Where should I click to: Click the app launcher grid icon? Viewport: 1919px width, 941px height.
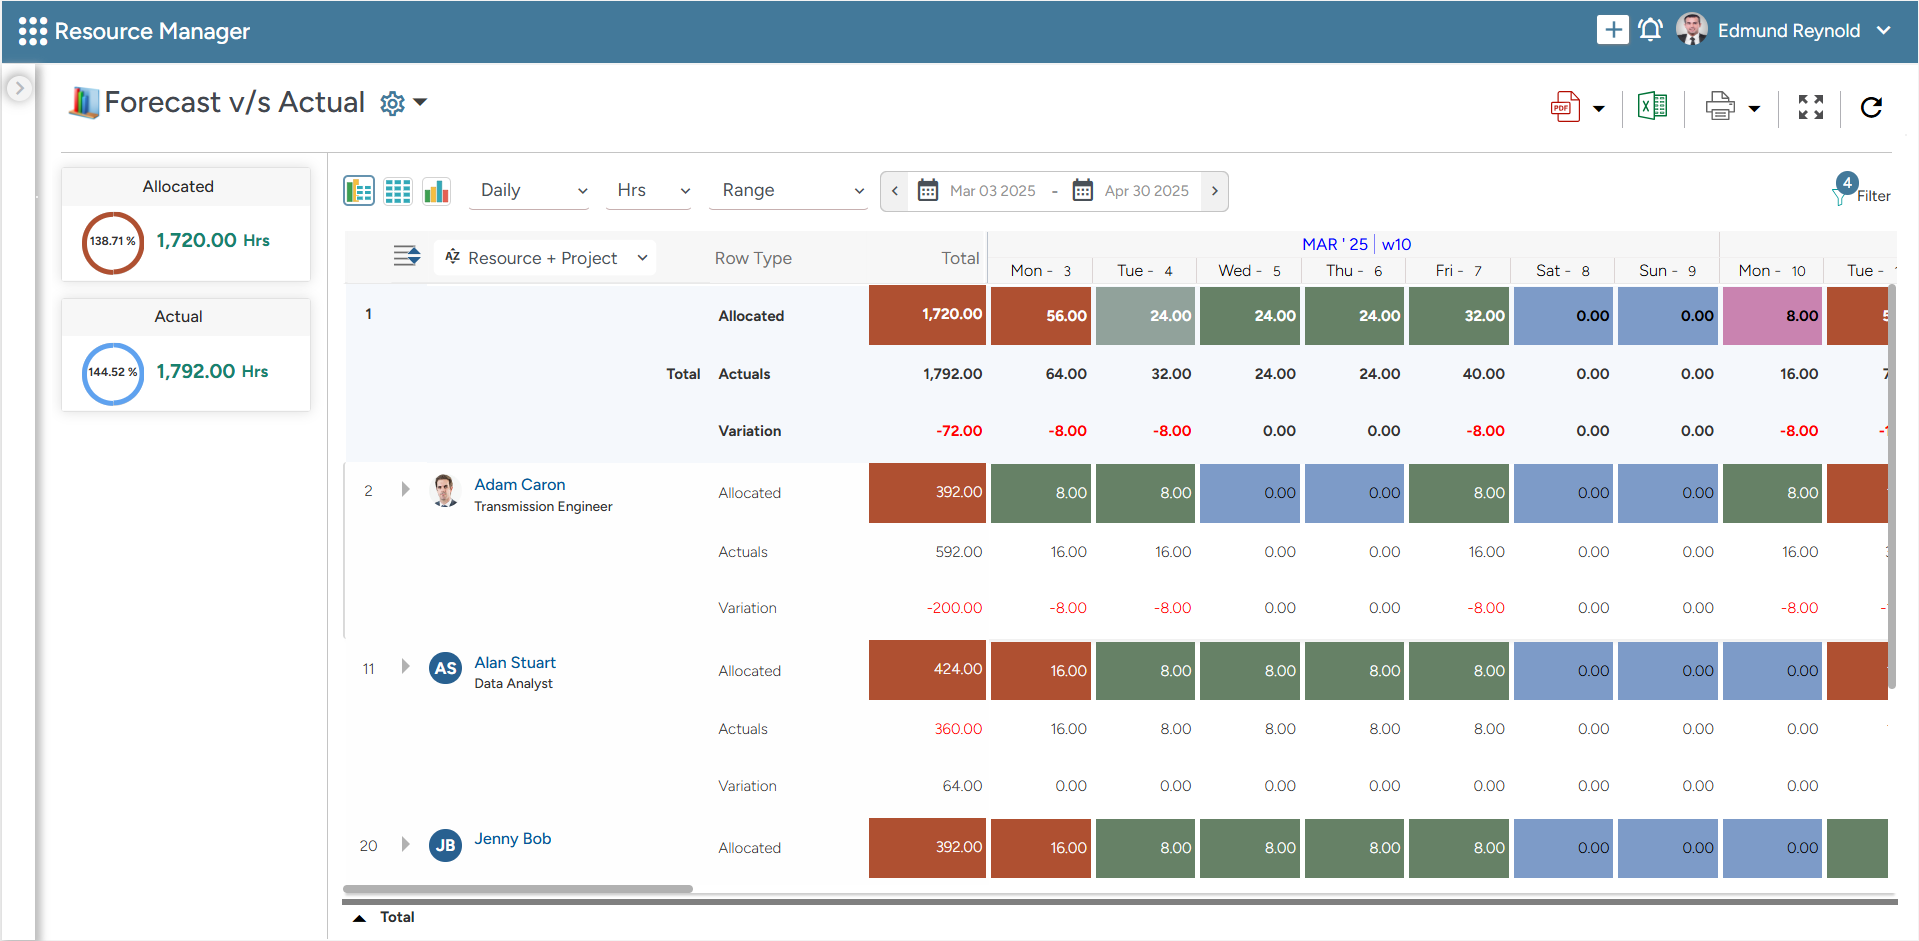click(32, 31)
